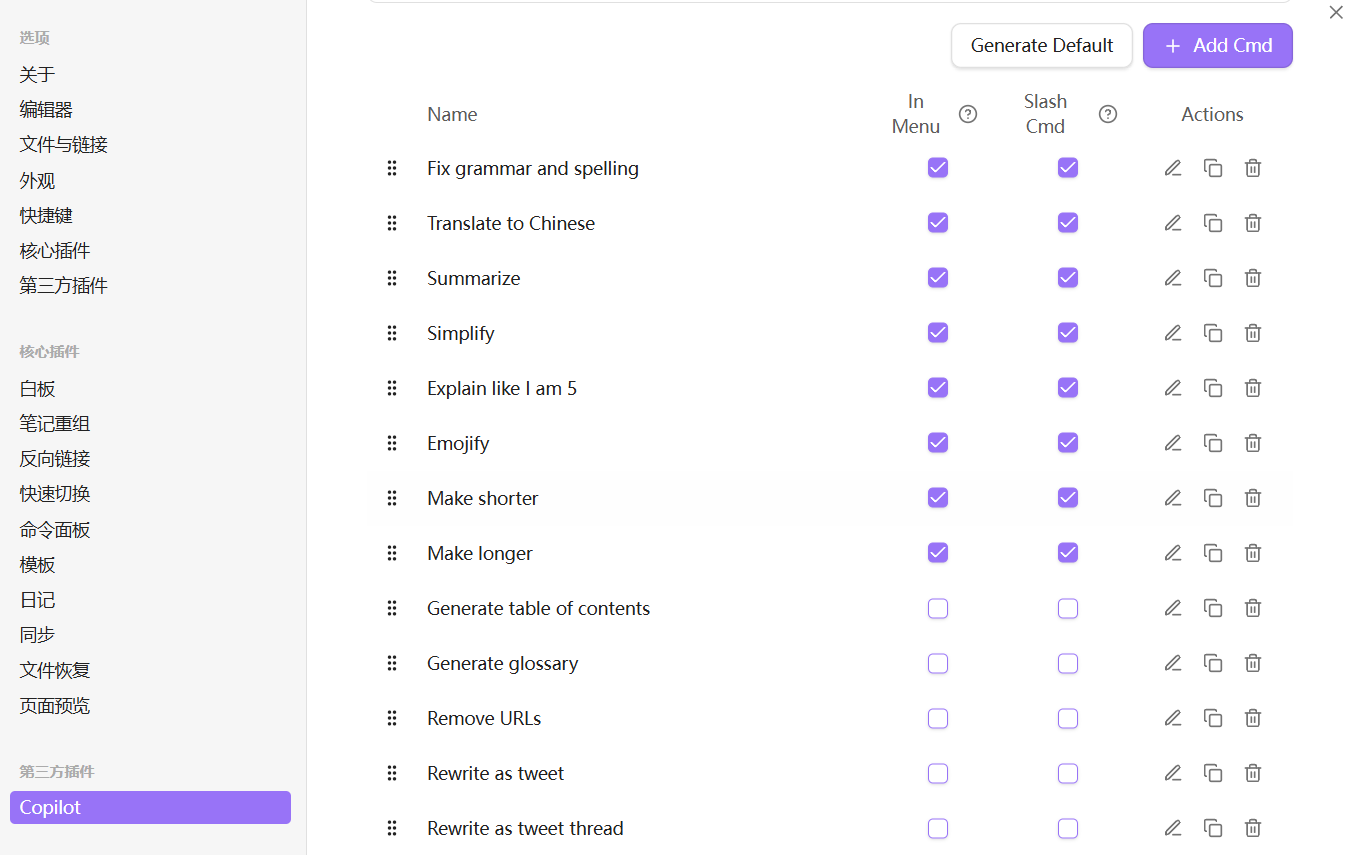Copy the Make longer command

[x=1213, y=553]
